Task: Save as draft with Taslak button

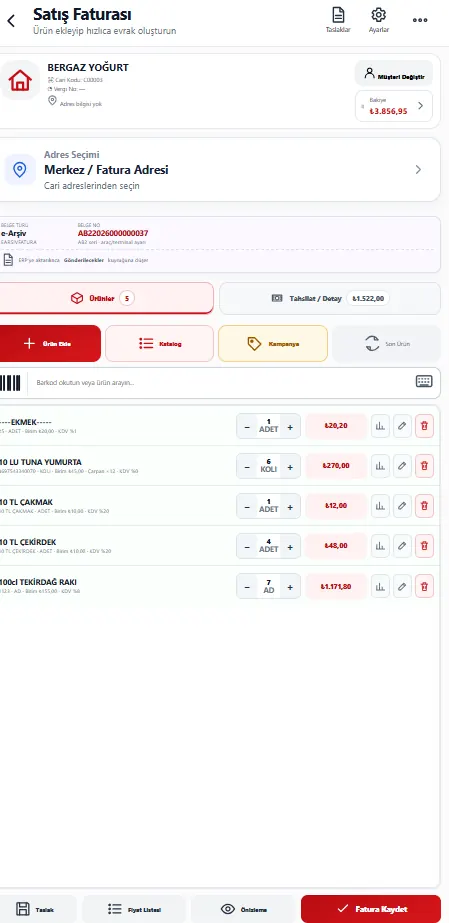Action: (36, 909)
